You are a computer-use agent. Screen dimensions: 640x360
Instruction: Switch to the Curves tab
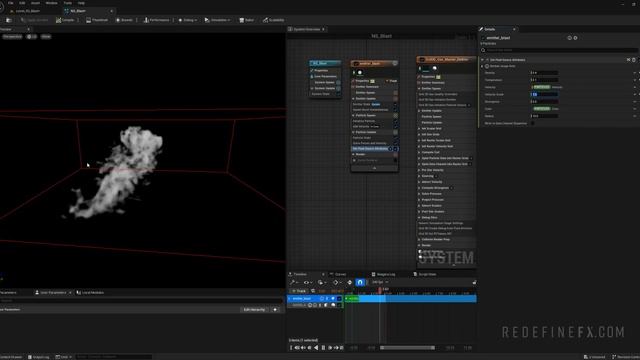[x=338, y=274]
